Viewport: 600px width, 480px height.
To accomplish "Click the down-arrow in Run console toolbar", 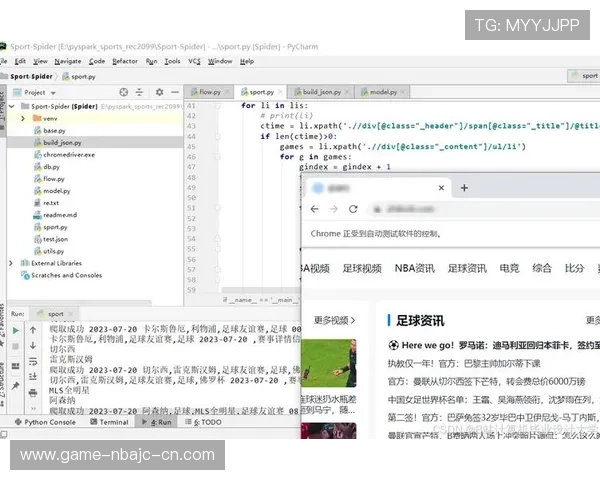I will click(x=33, y=346).
